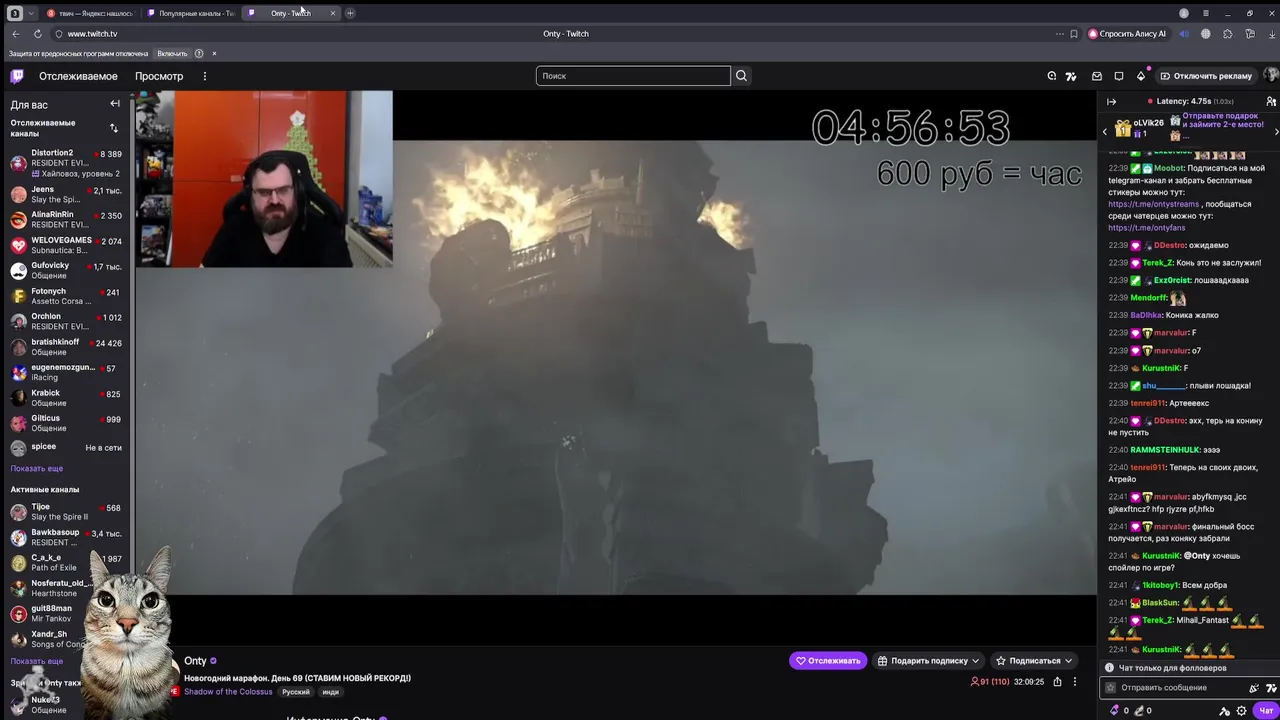1280x720 pixels.
Task: Open the Shadow of the Colossus category link
Action: tap(228, 692)
